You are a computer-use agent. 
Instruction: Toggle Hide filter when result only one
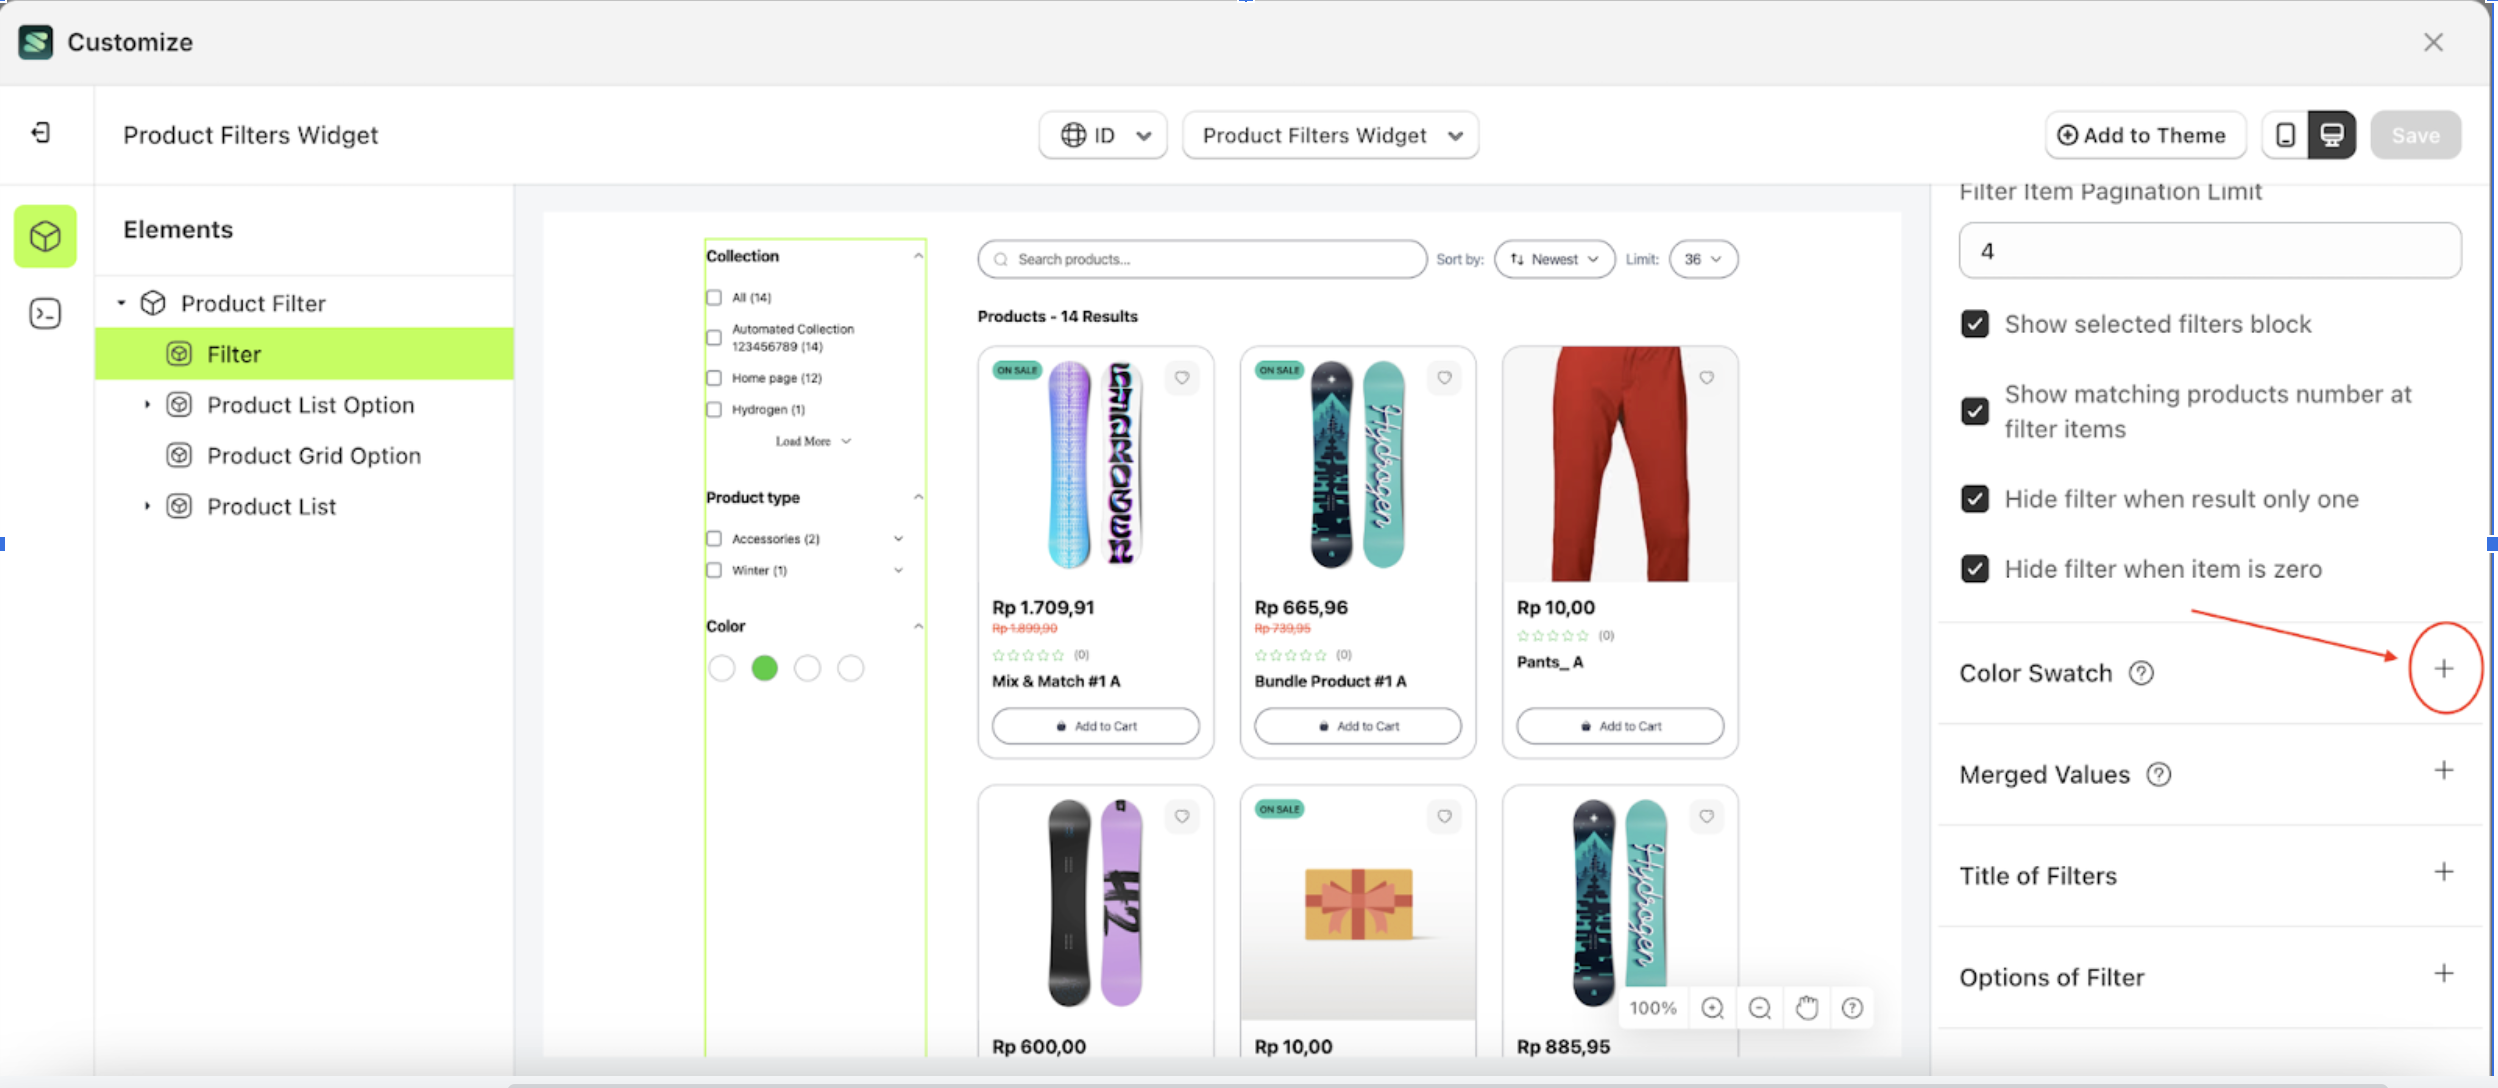[x=1975, y=499]
